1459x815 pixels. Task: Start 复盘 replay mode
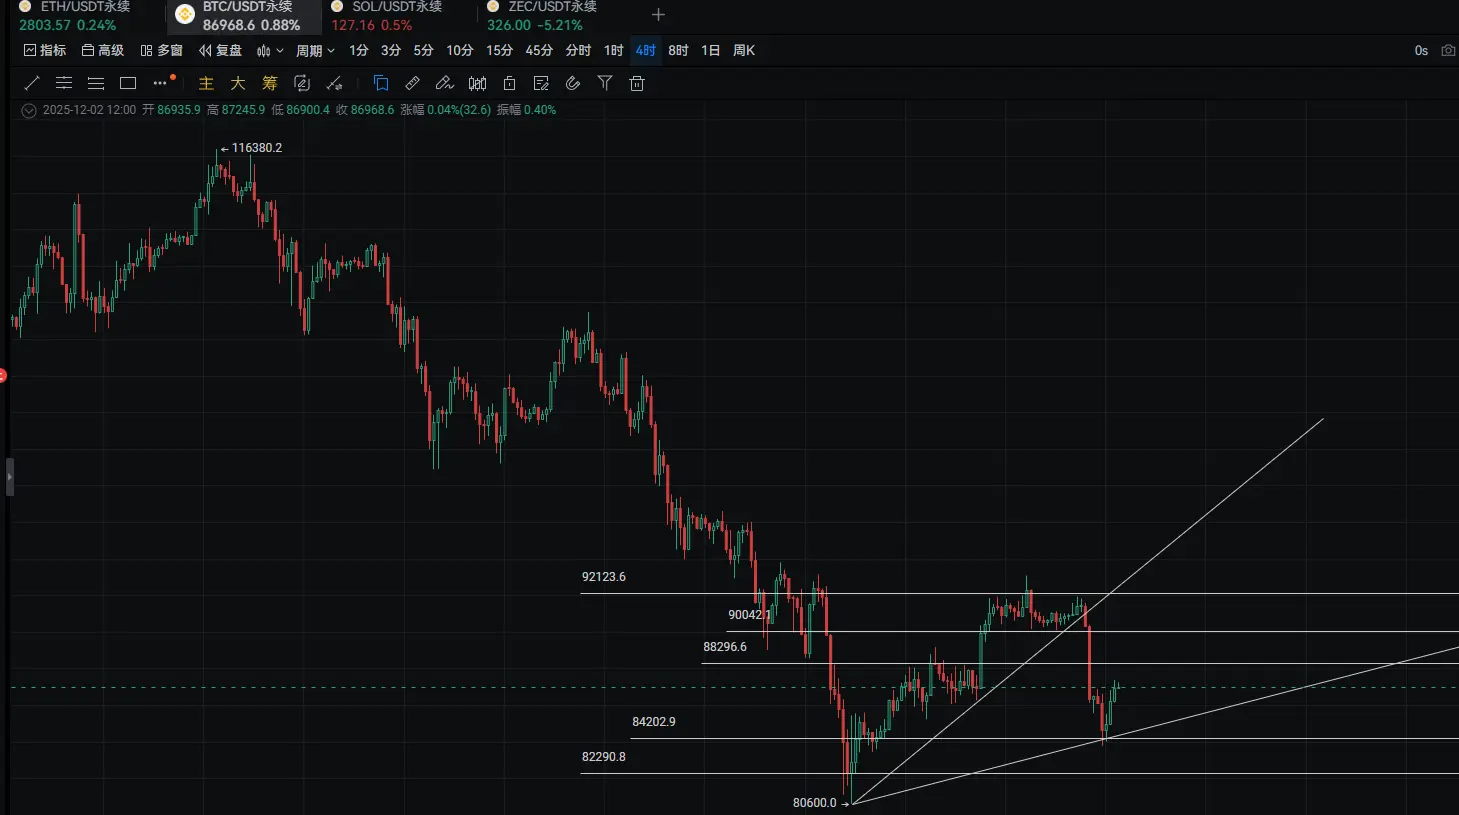(x=220, y=50)
